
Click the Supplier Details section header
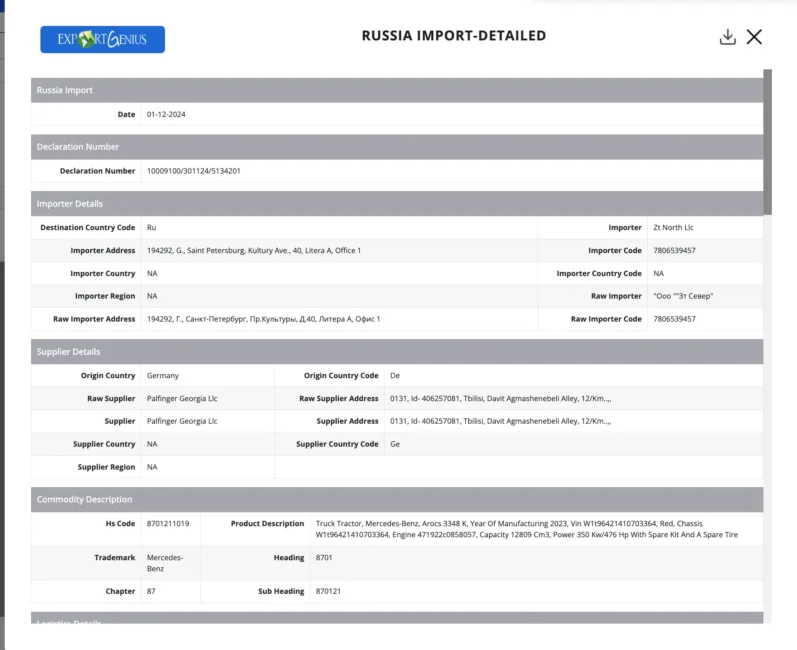point(397,352)
